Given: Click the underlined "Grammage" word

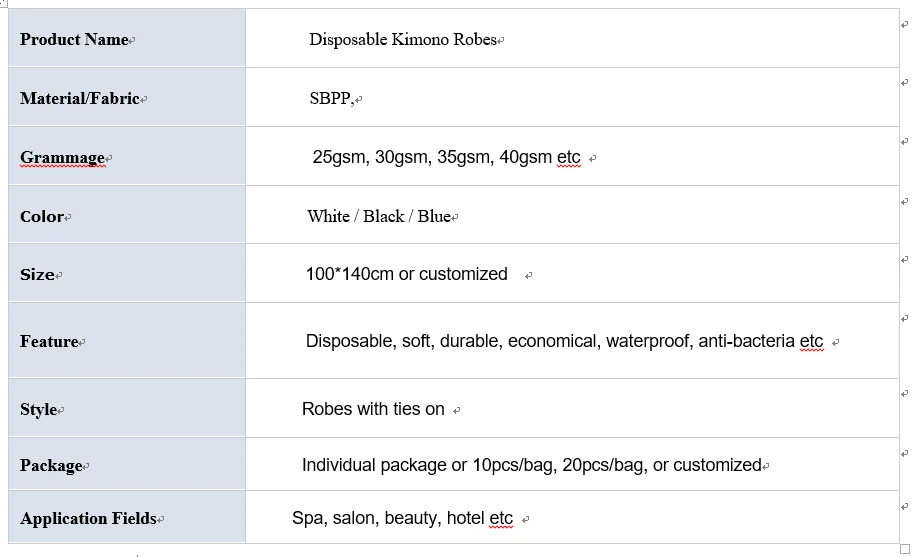Looking at the screenshot, I should point(62,158).
